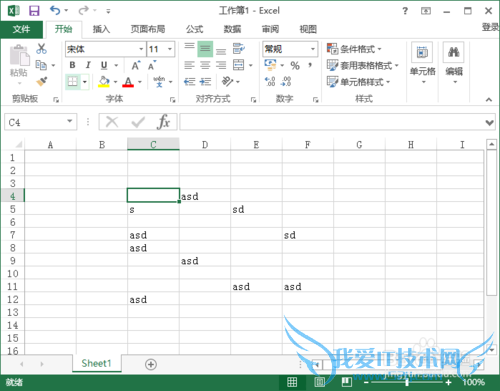This screenshot has height=391, width=500.
Task: Add a new sheet with plus button
Action: tap(151, 364)
